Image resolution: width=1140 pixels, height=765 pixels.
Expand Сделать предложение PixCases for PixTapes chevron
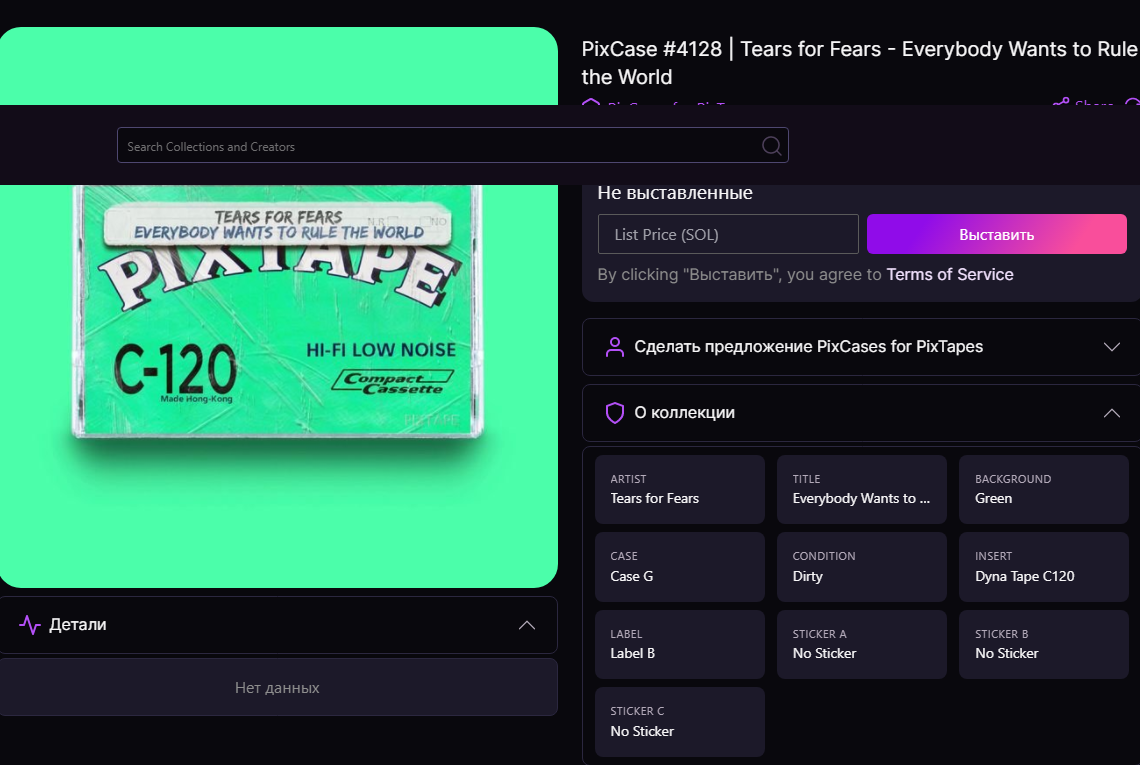point(1111,346)
